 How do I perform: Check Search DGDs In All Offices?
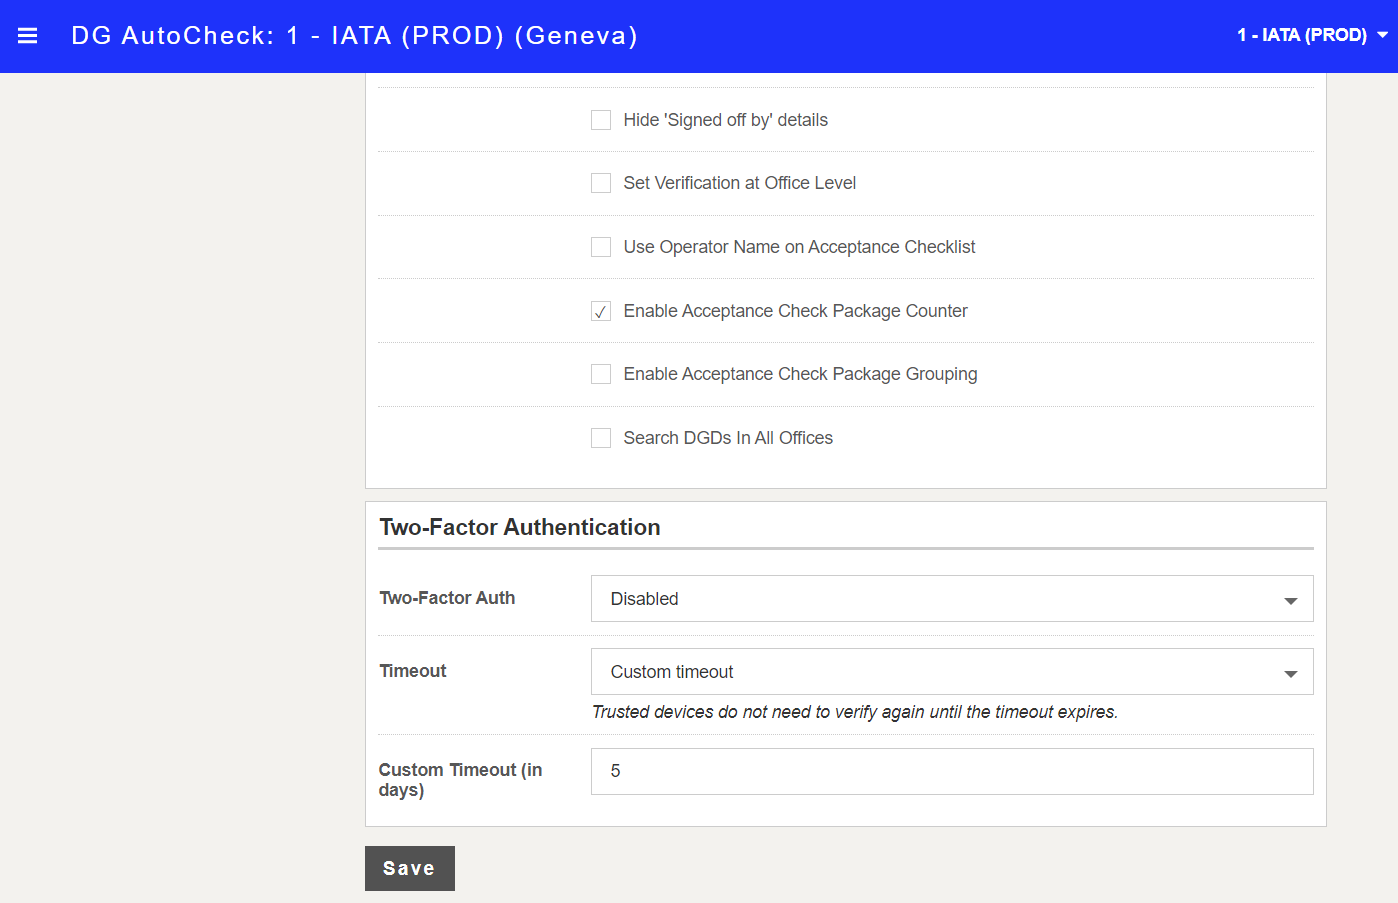click(x=601, y=438)
